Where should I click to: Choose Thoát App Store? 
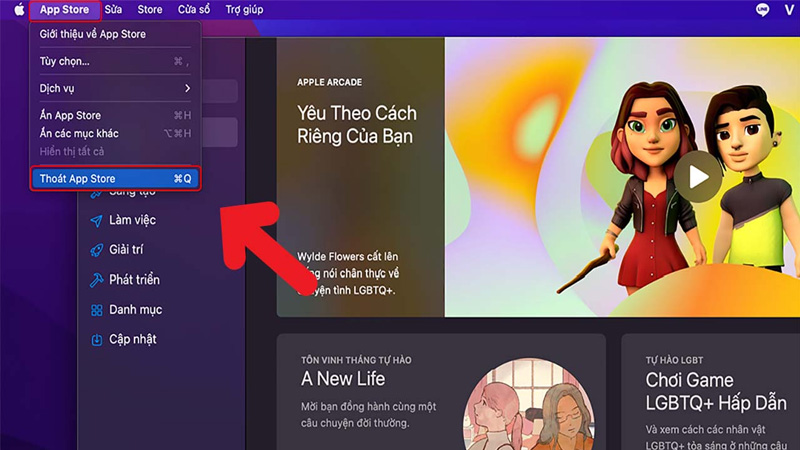[115, 179]
